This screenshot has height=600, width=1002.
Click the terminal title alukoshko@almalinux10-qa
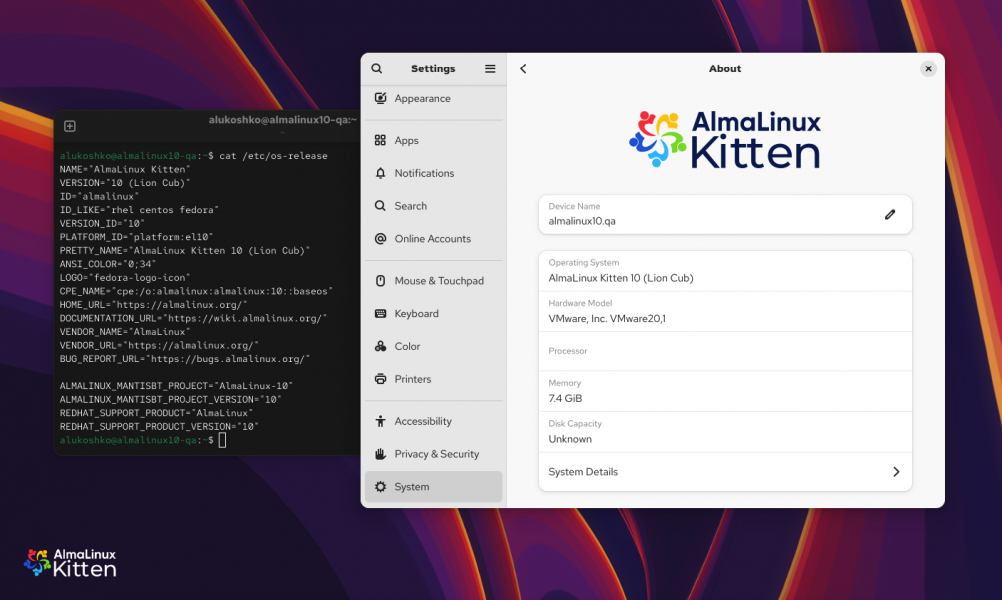tap(282, 120)
